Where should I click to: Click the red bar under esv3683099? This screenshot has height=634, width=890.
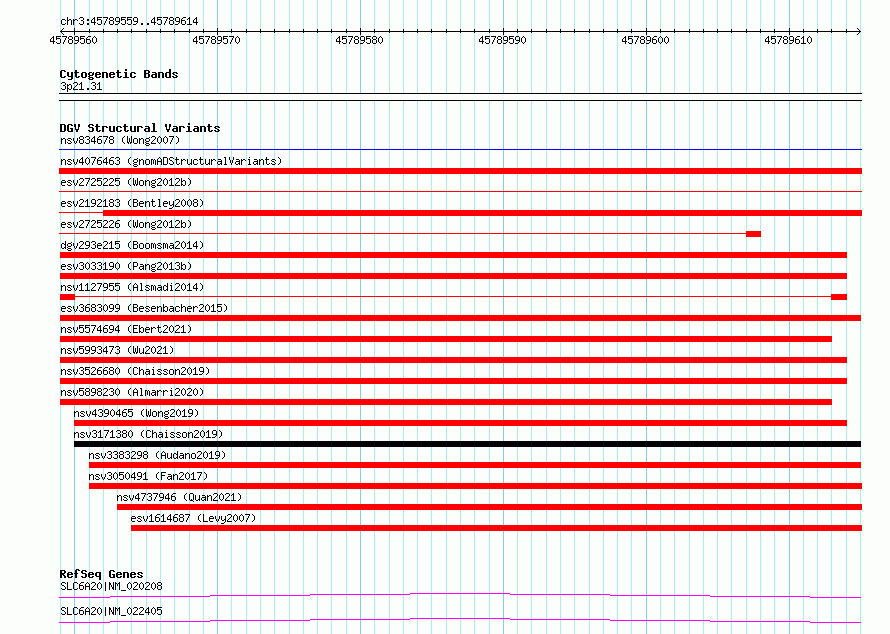[x=460, y=318]
